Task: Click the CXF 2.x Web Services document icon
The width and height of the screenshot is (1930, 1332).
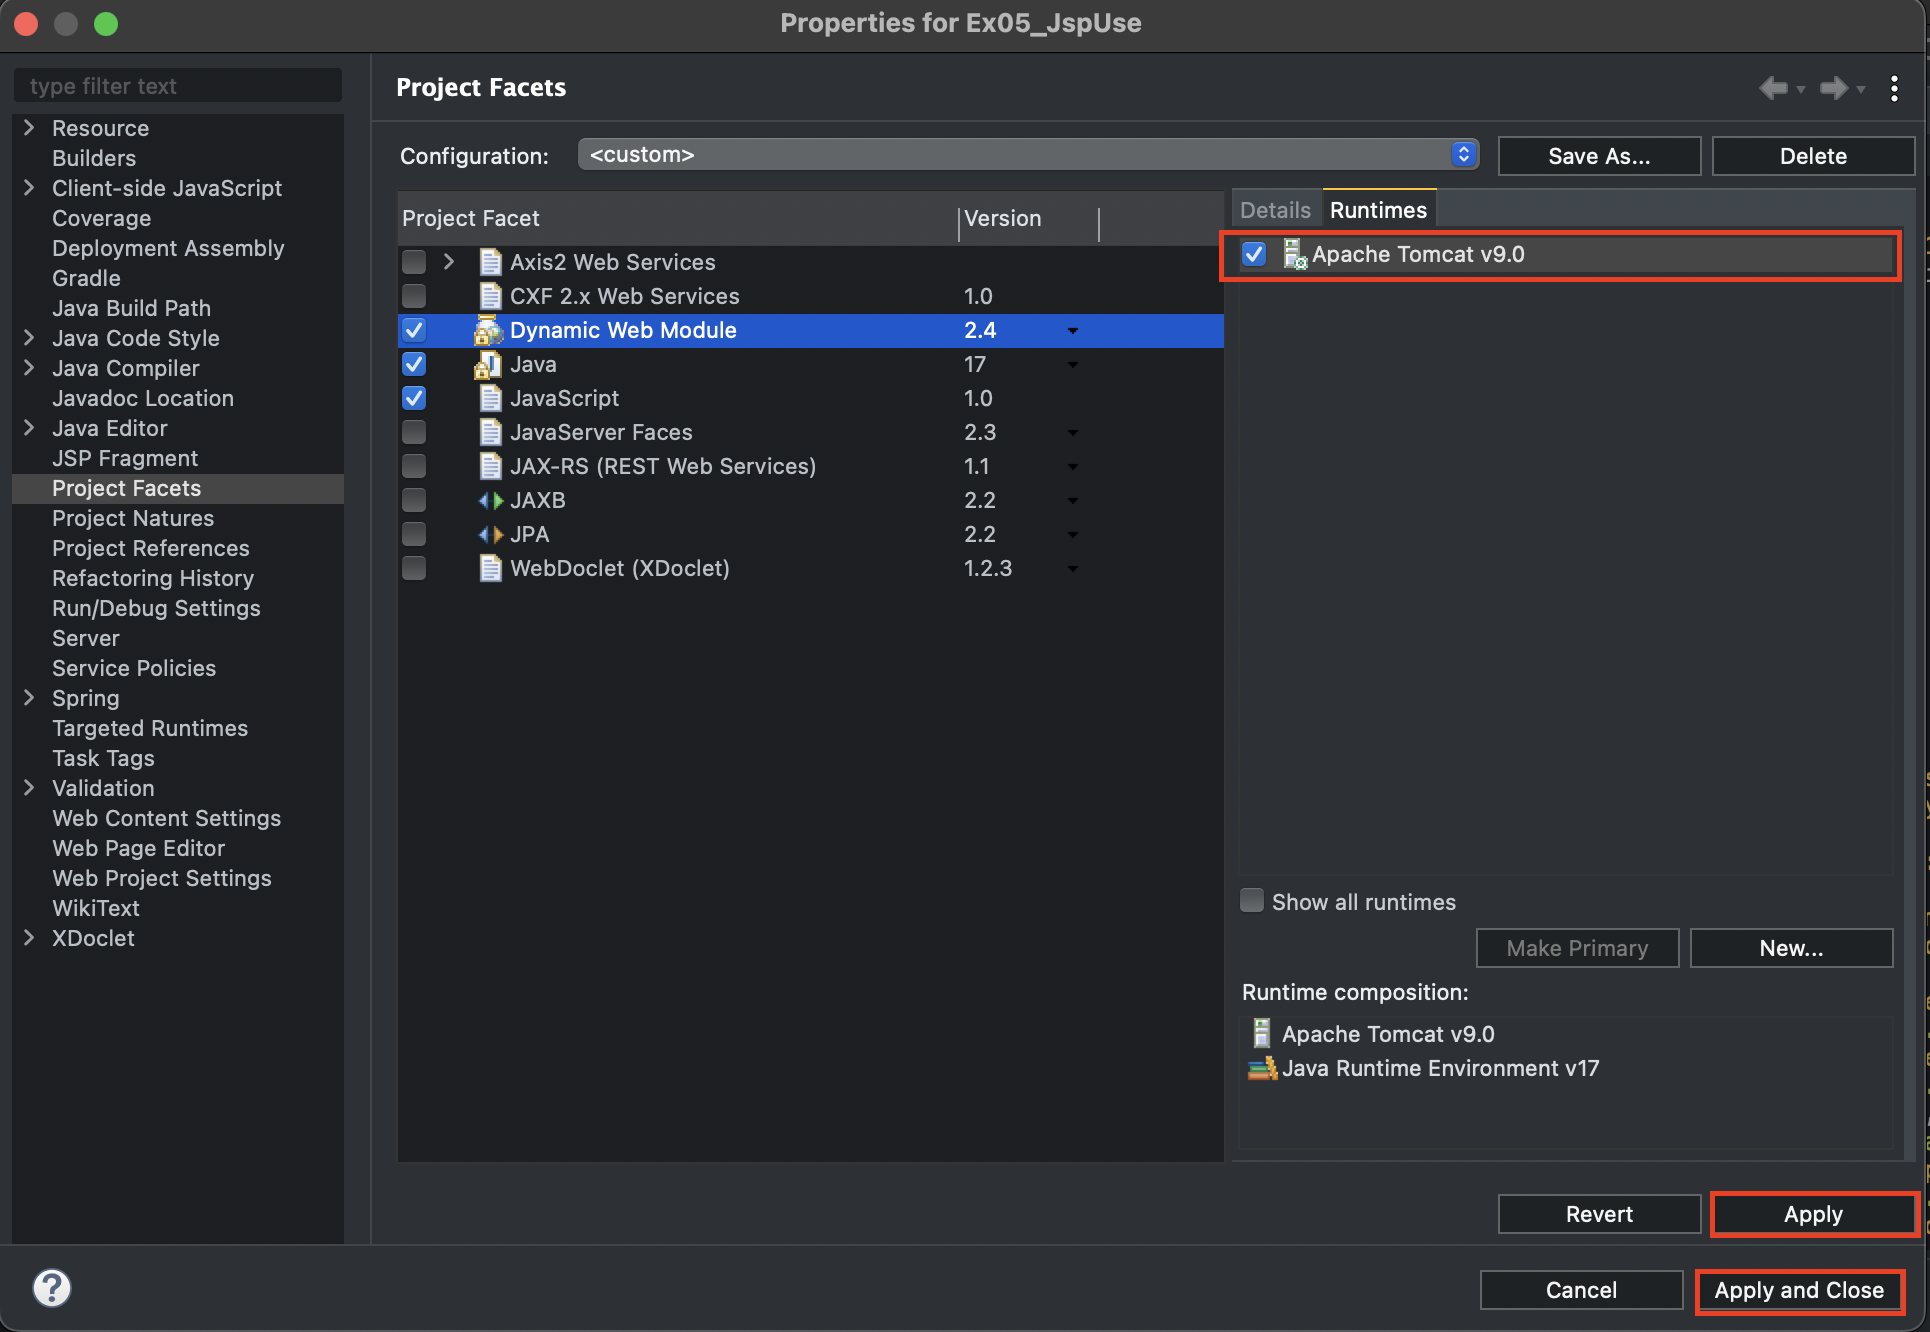Action: pyautogui.click(x=490, y=296)
